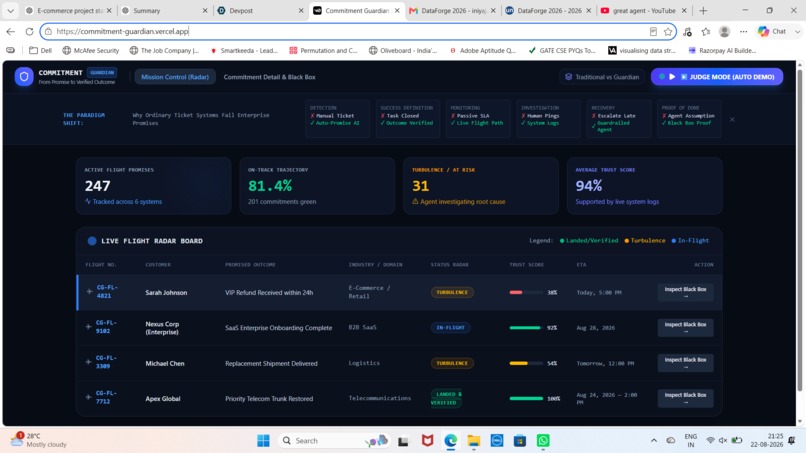Open GATE CSE PYQs bookmark
Image resolution: width=806 pixels, height=453 pixels.
[562, 50]
